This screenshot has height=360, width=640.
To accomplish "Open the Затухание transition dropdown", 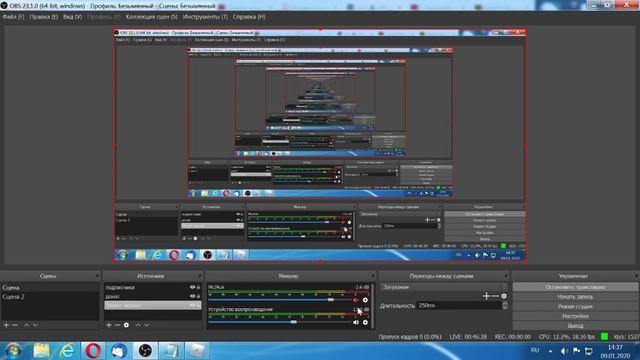I will click(444, 287).
